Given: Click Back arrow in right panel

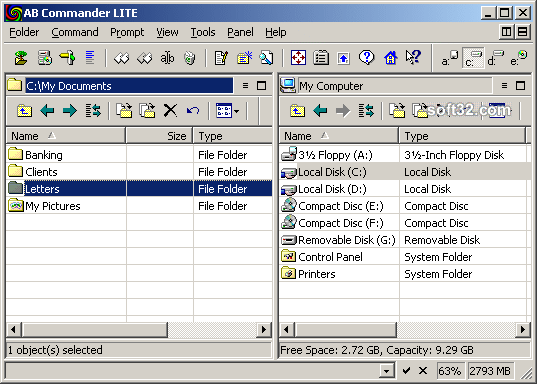Looking at the screenshot, I should click(x=320, y=111).
